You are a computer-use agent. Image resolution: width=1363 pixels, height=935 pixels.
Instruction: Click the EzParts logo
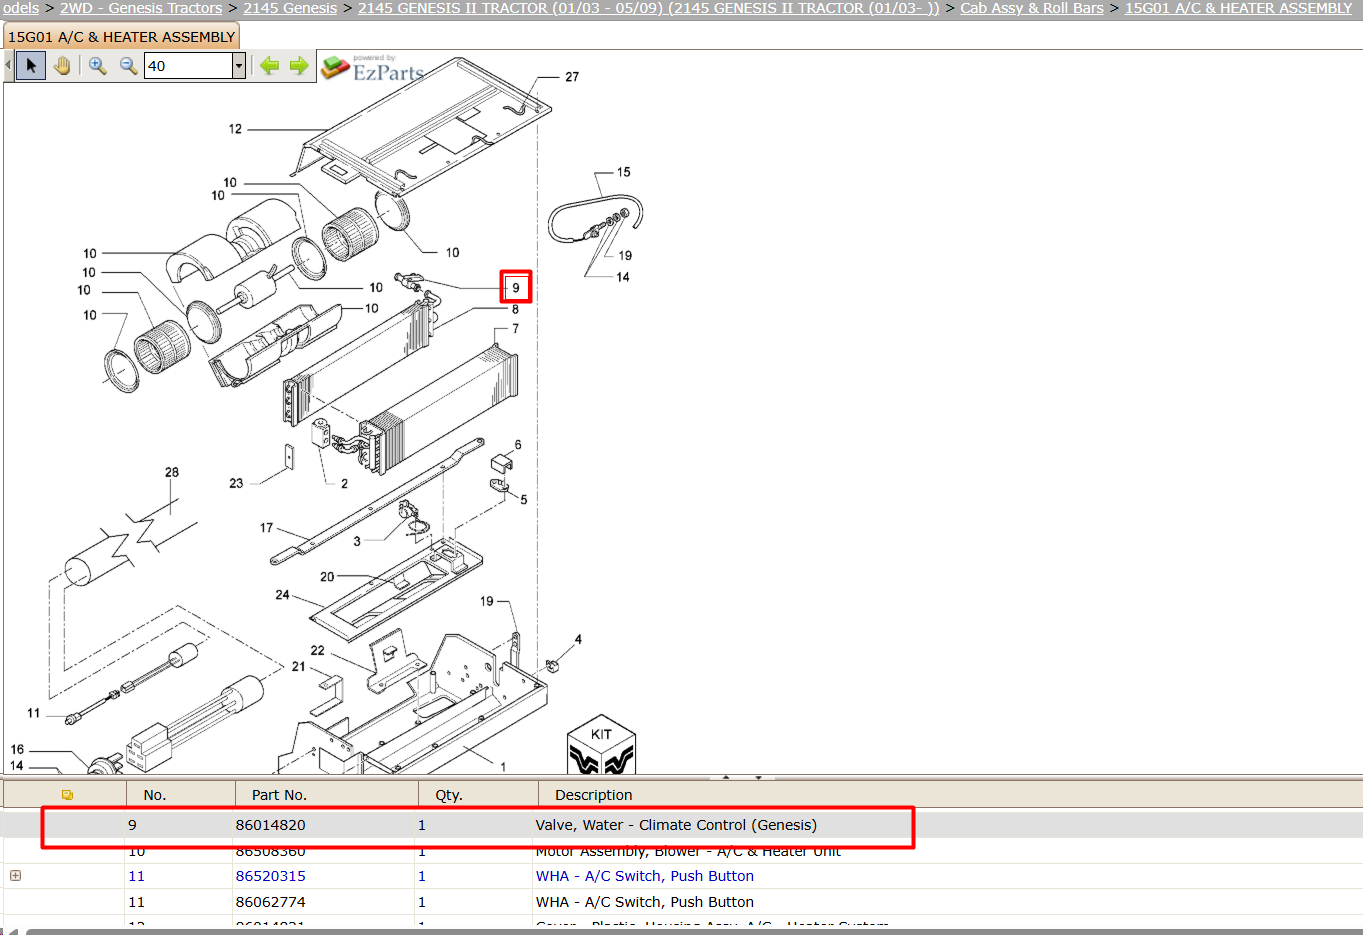point(373,68)
